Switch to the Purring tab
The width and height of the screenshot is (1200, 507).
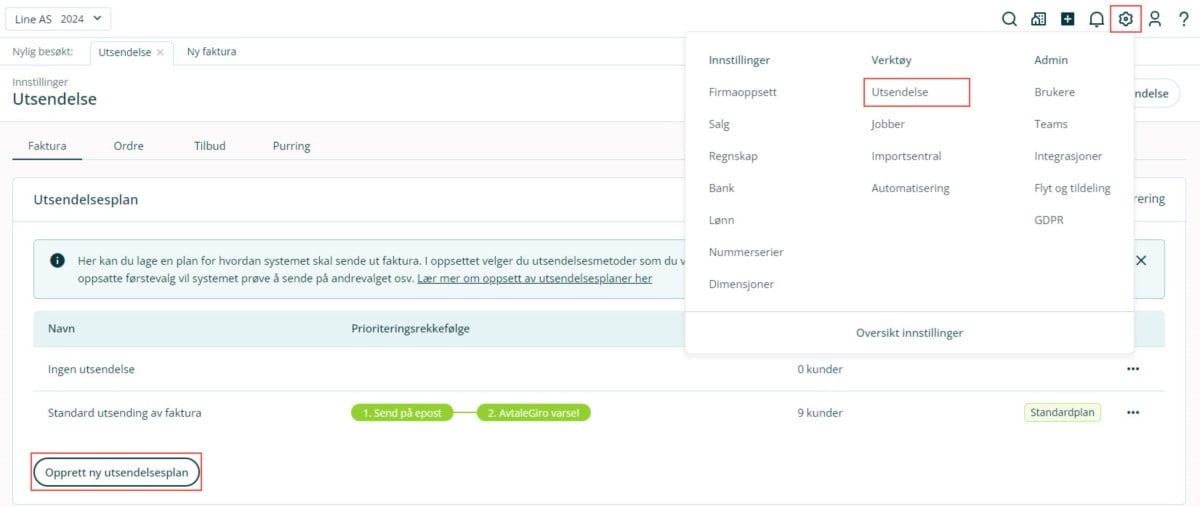291,146
